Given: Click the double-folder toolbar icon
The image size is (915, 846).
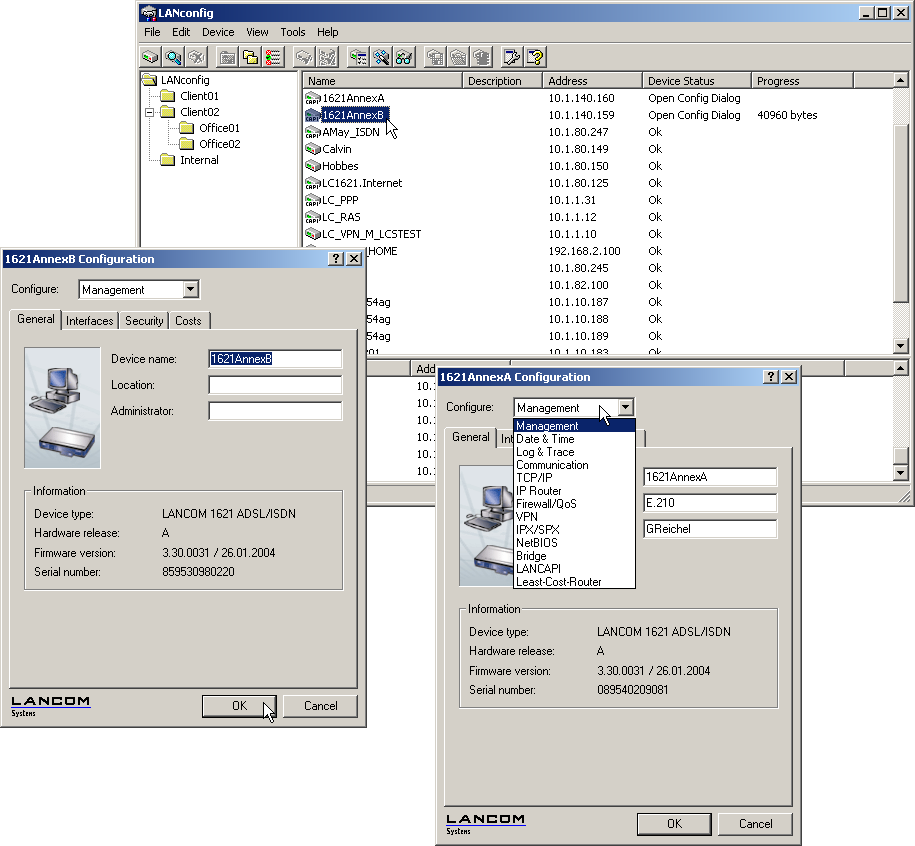Looking at the screenshot, I should click(250, 57).
